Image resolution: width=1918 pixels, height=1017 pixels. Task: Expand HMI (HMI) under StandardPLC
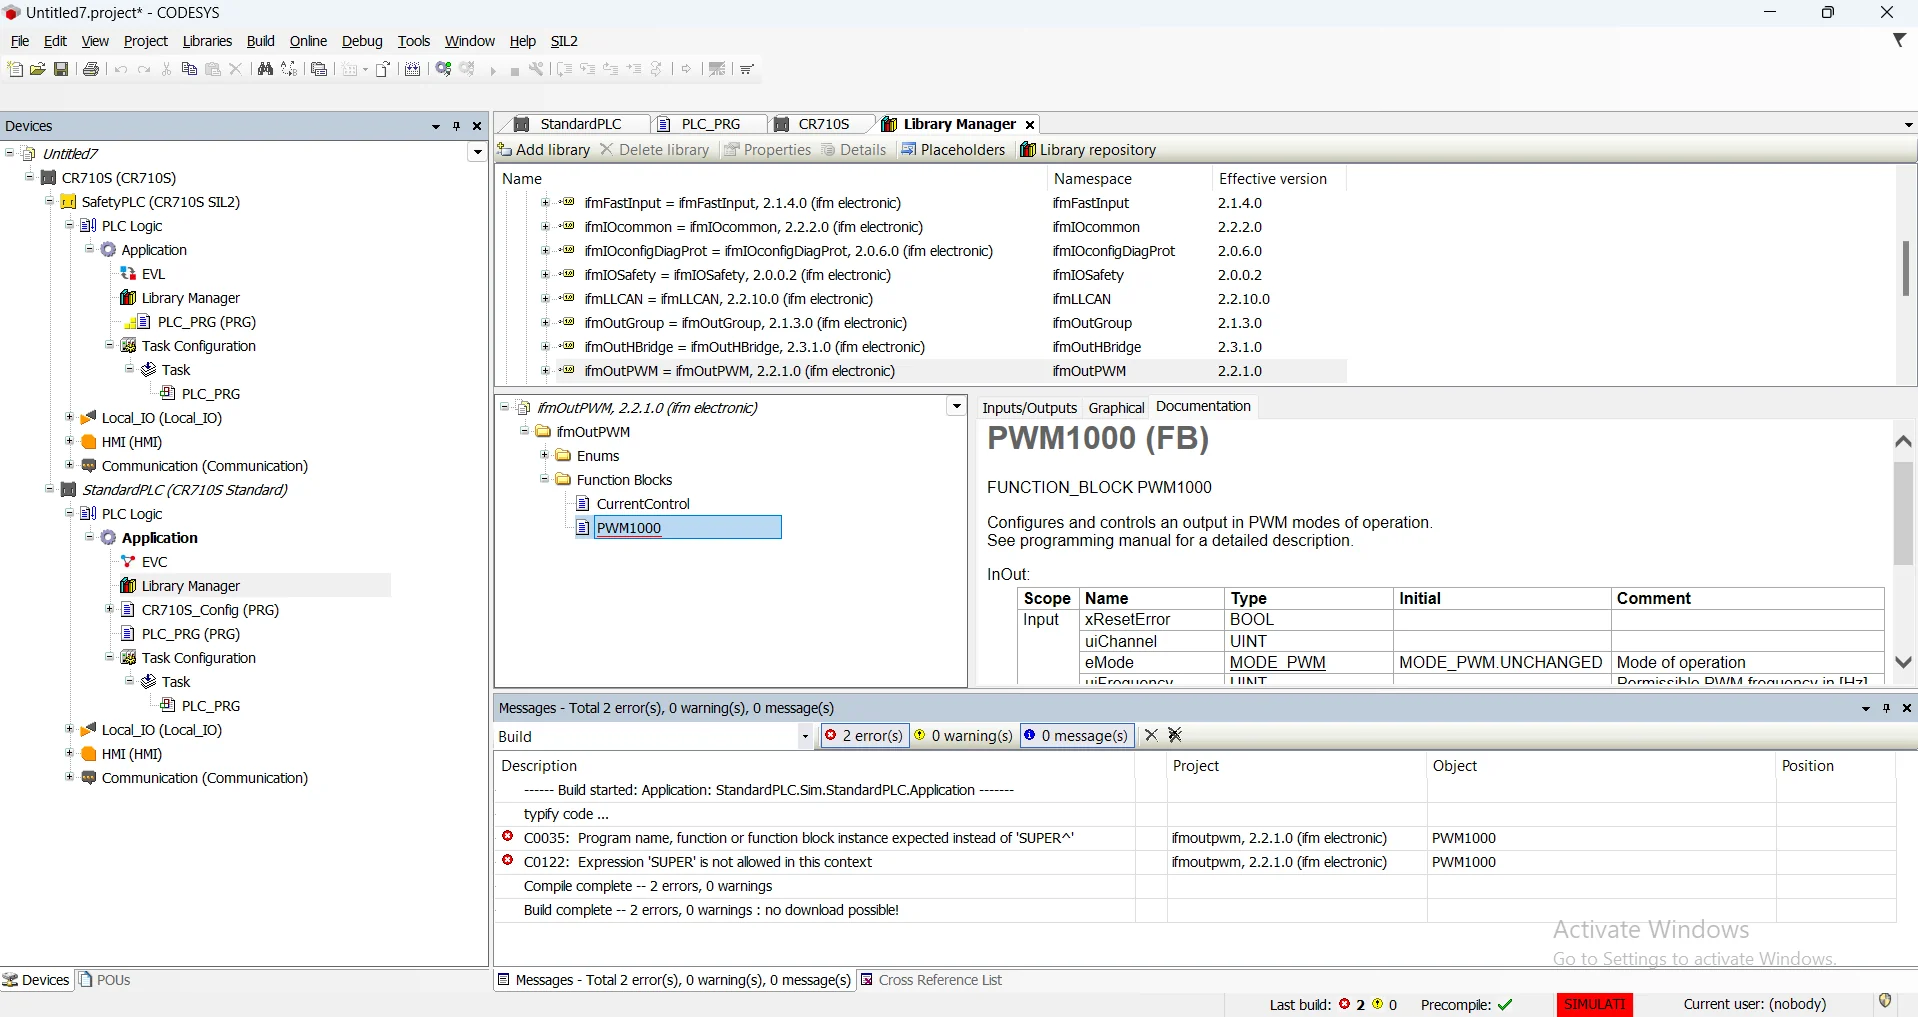(69, 753)
